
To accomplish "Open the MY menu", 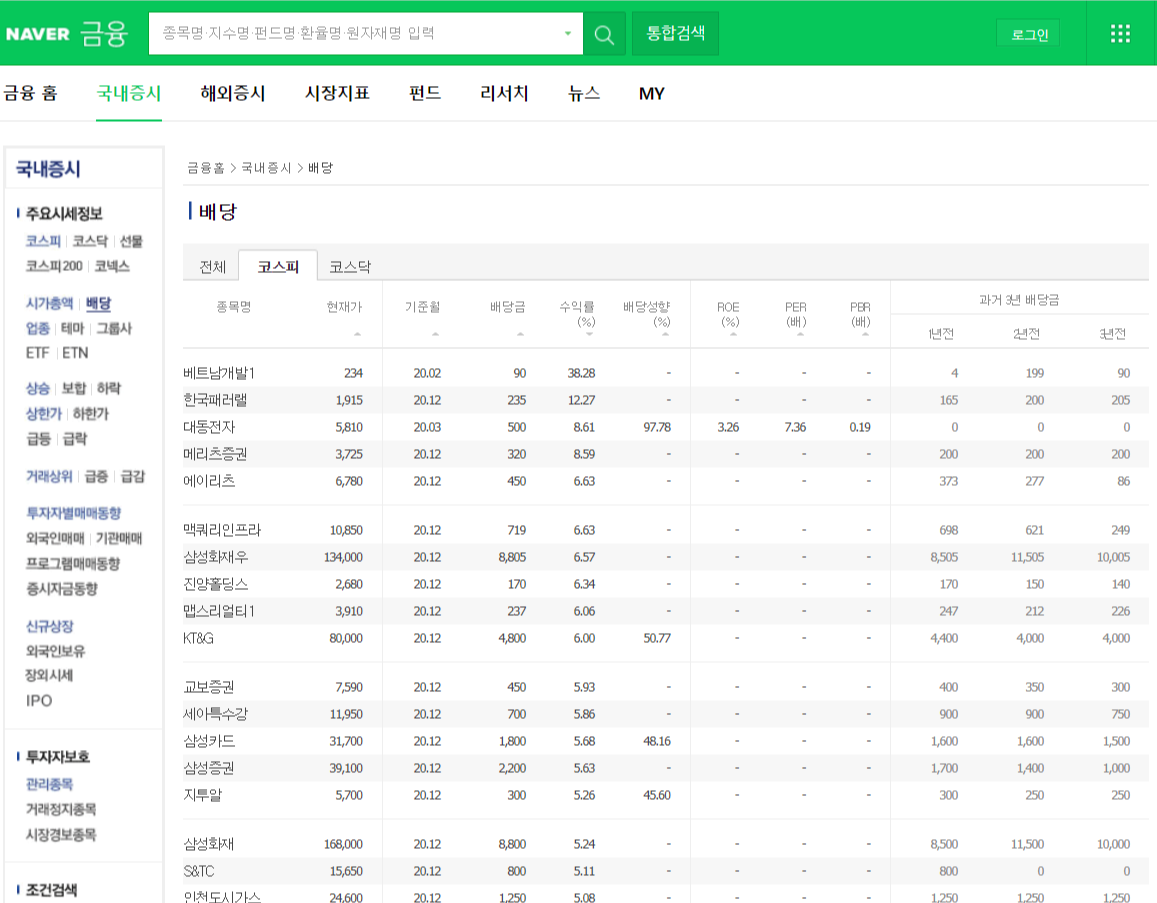I will pos(652,94).
